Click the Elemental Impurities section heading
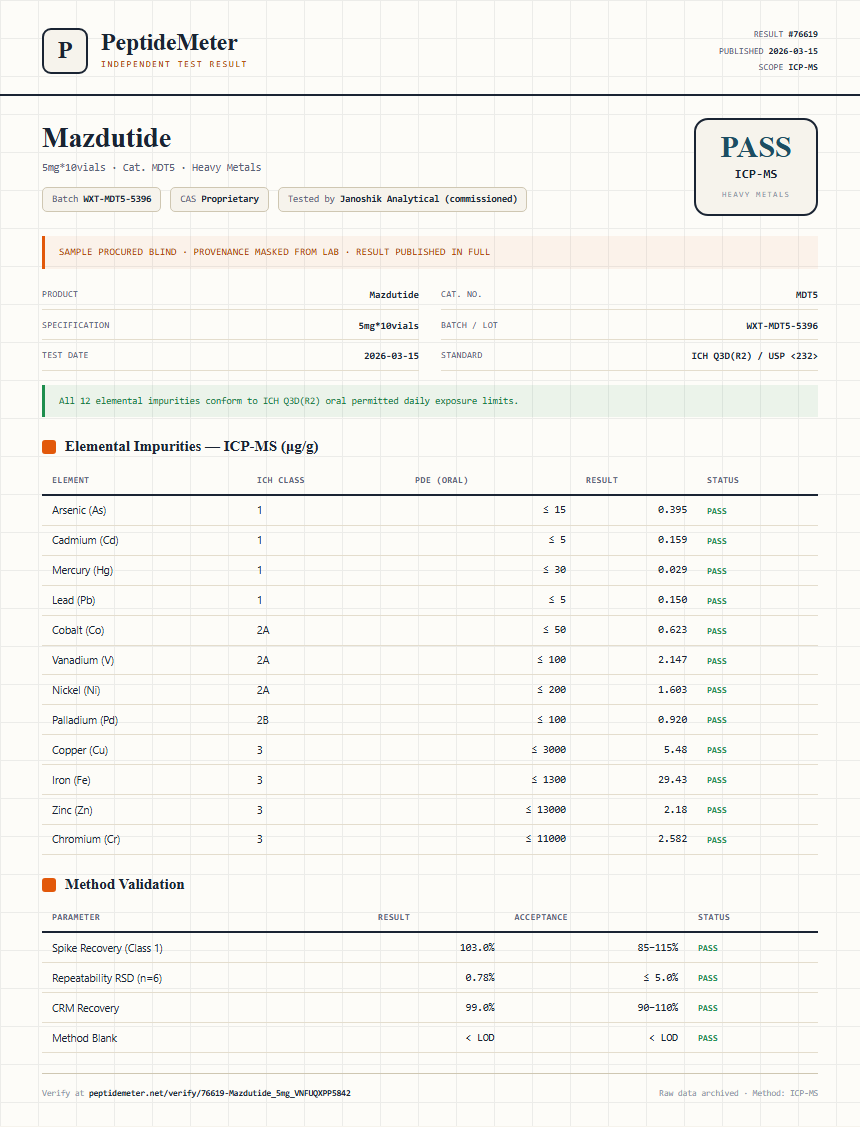The width and height of the screenshot is (860, 1127). coord(191,447)
